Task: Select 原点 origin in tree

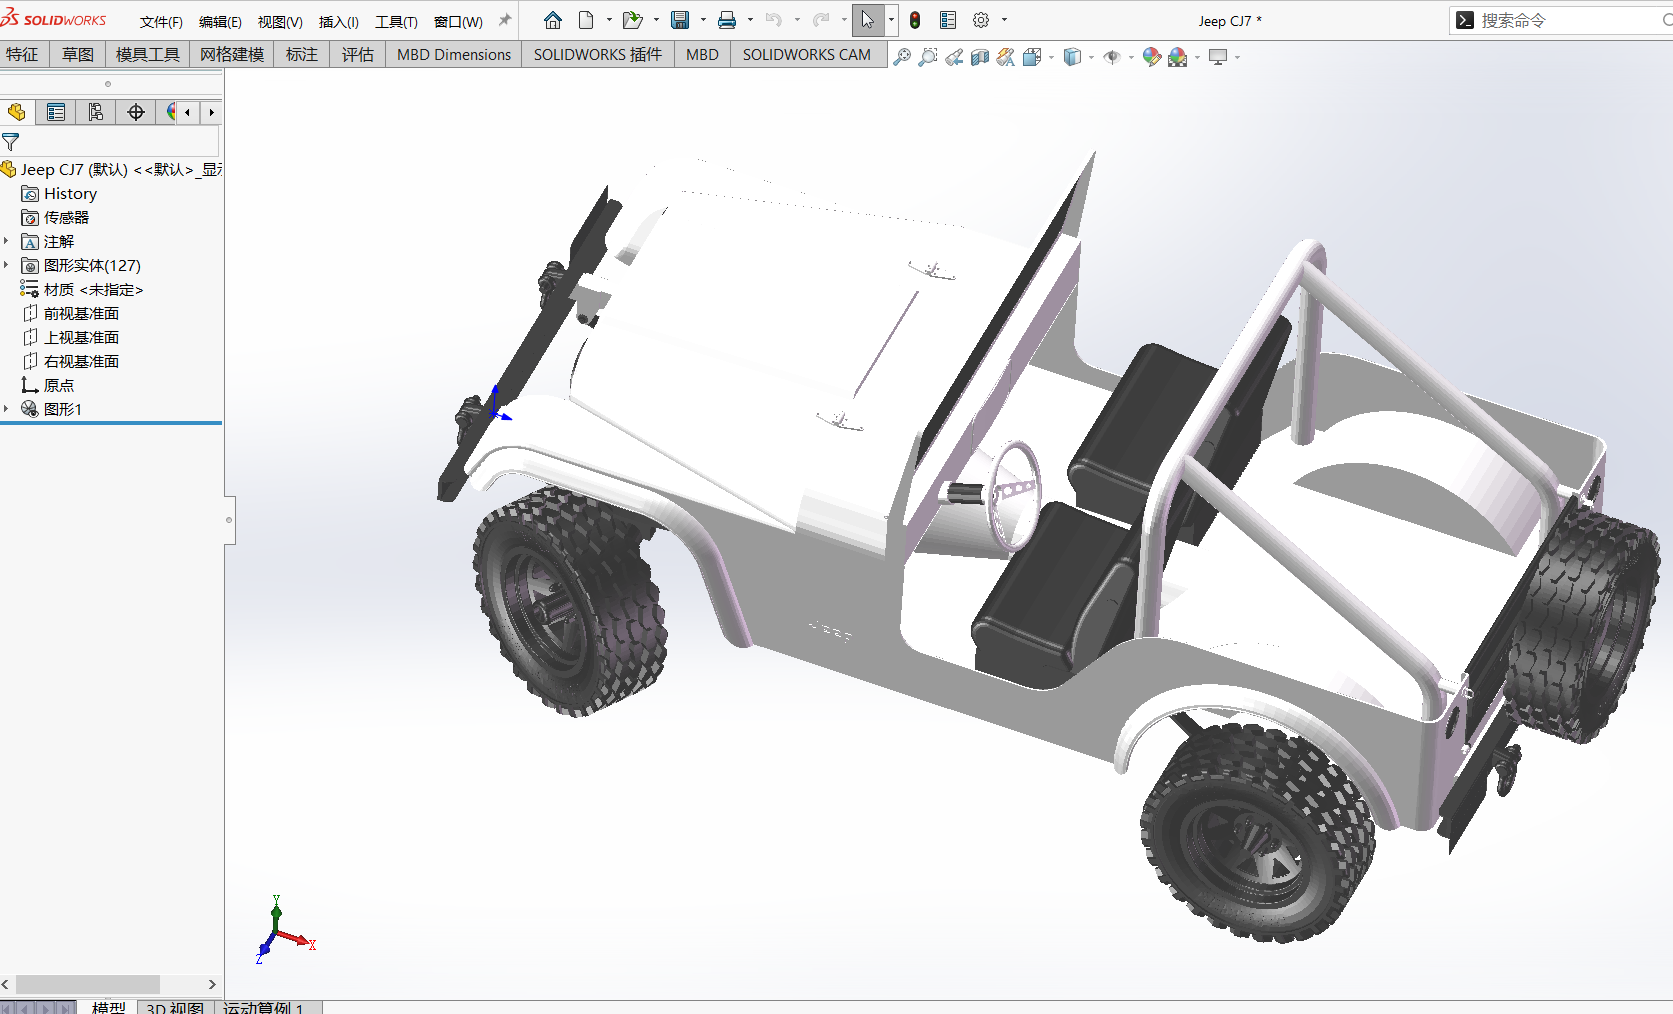Action: [47, 385]
